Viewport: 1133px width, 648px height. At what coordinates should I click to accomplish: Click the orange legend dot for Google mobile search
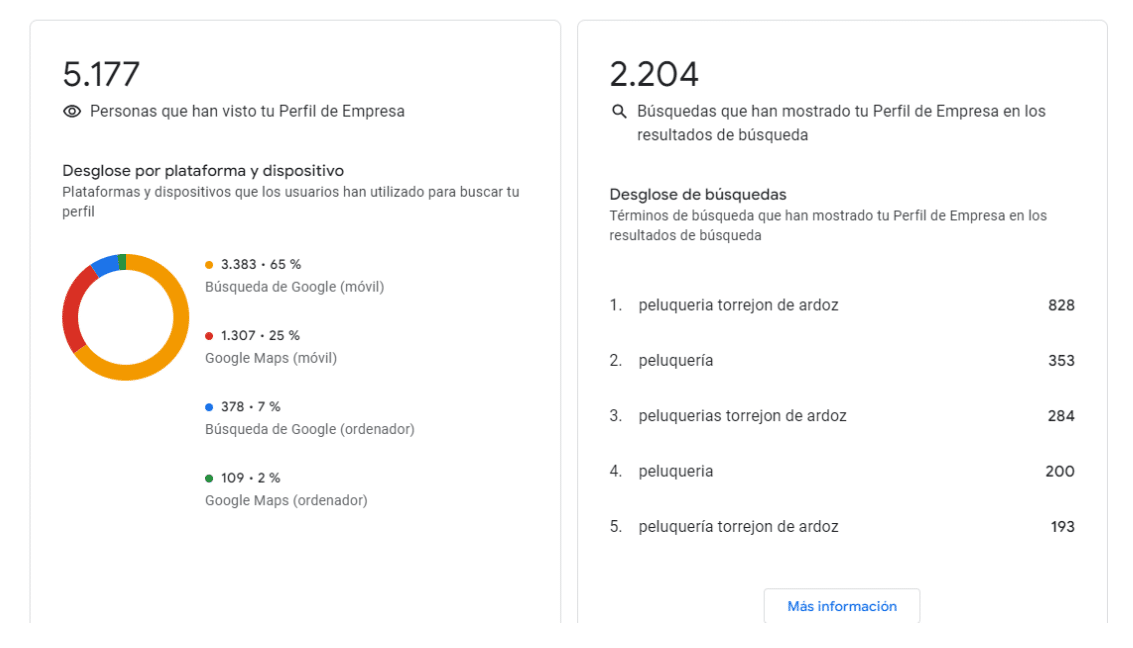[209, 265]
